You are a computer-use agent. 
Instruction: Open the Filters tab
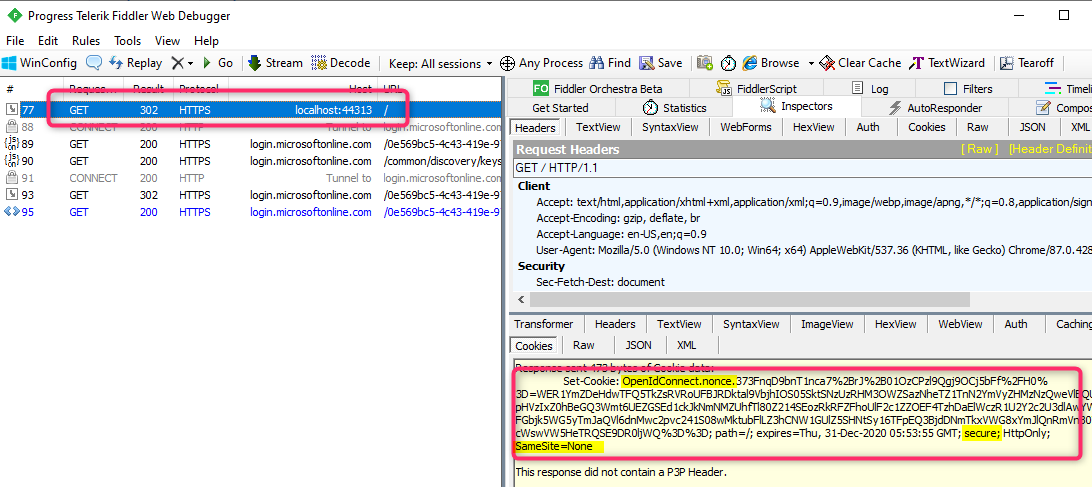click(x=967, y=88)
